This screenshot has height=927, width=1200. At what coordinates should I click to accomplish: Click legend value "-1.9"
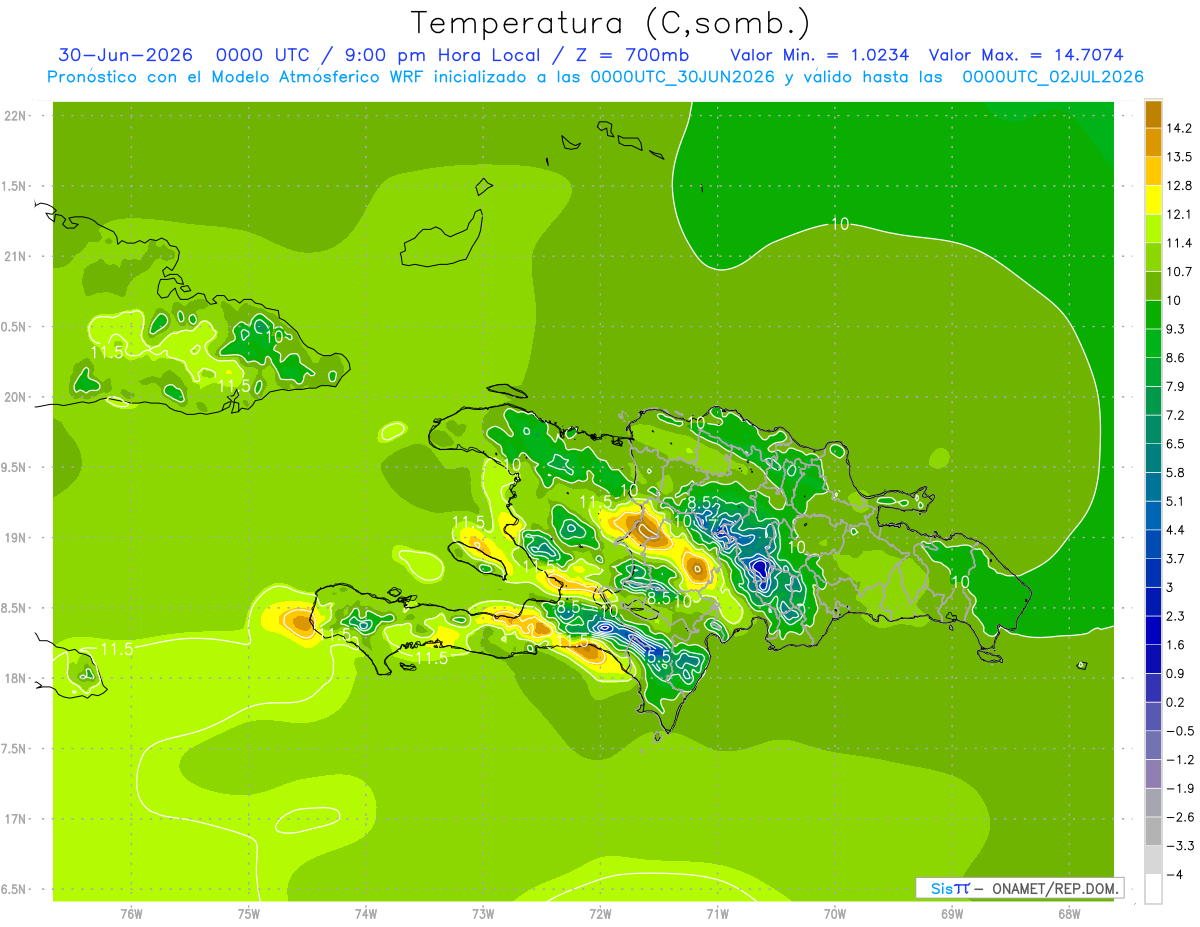(1178, 788)
